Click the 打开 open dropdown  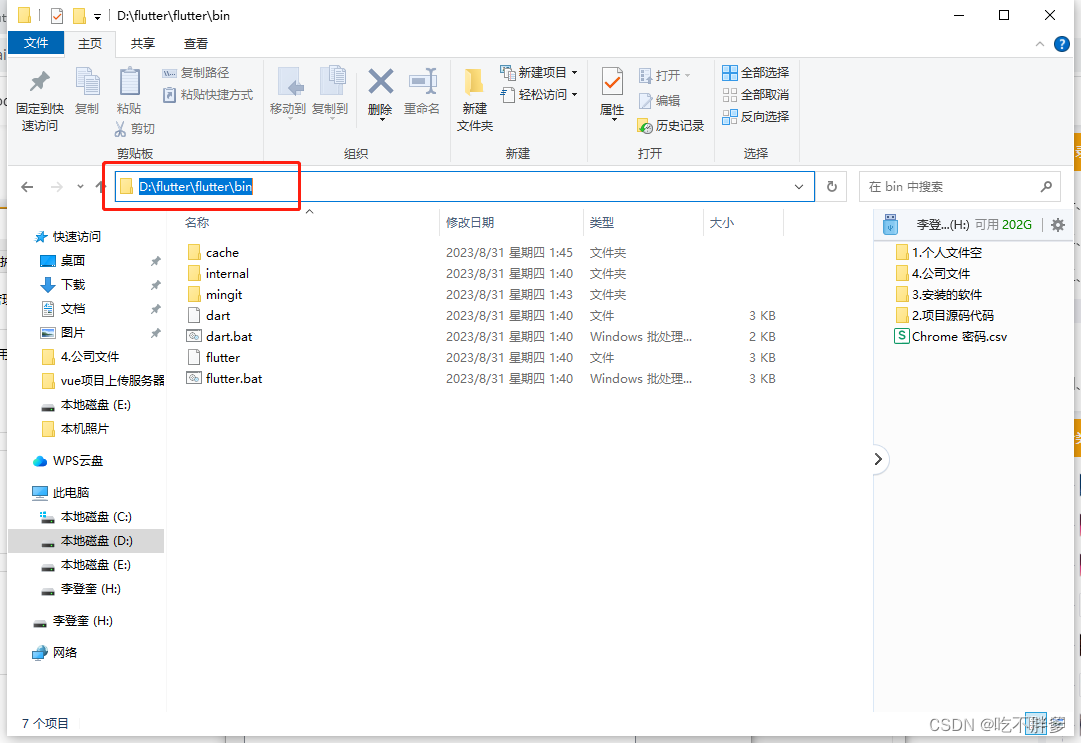(x=665, y=75)
